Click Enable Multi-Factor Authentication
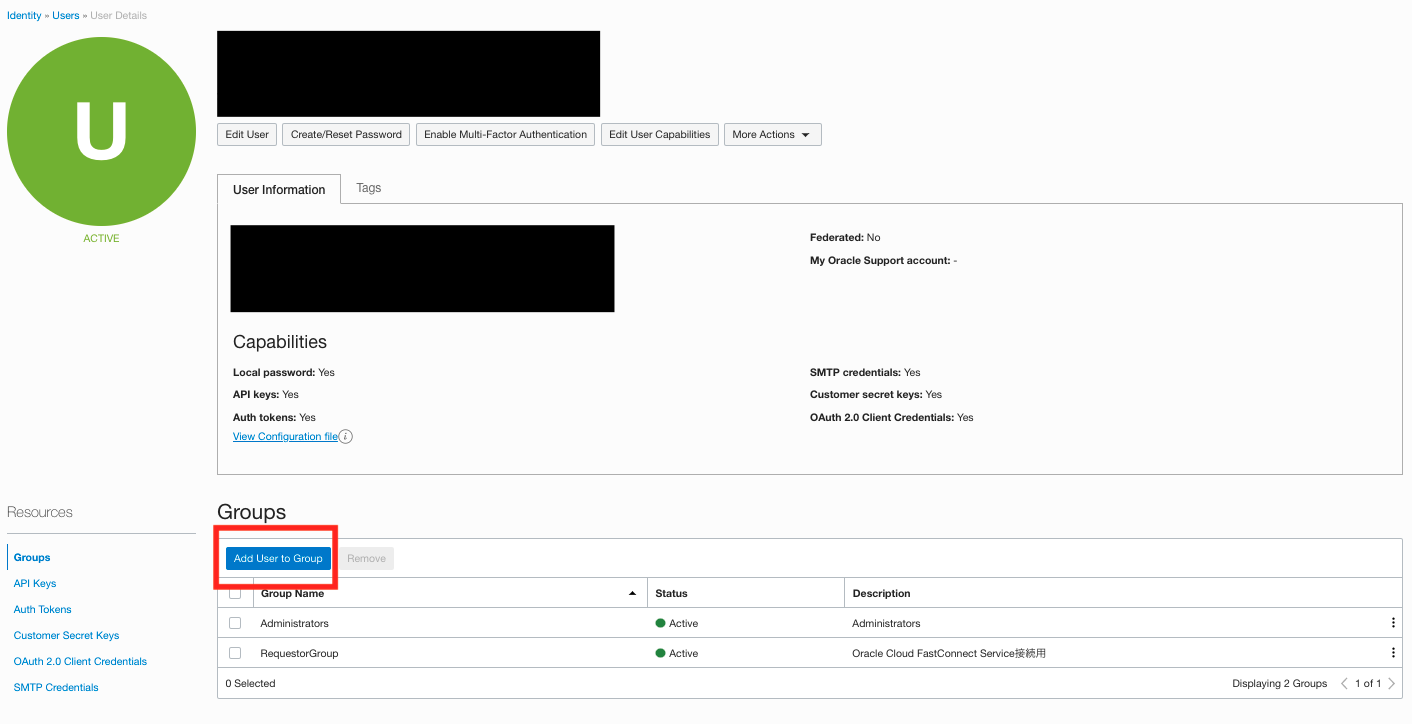1412x724 pixels. [505, 135]
